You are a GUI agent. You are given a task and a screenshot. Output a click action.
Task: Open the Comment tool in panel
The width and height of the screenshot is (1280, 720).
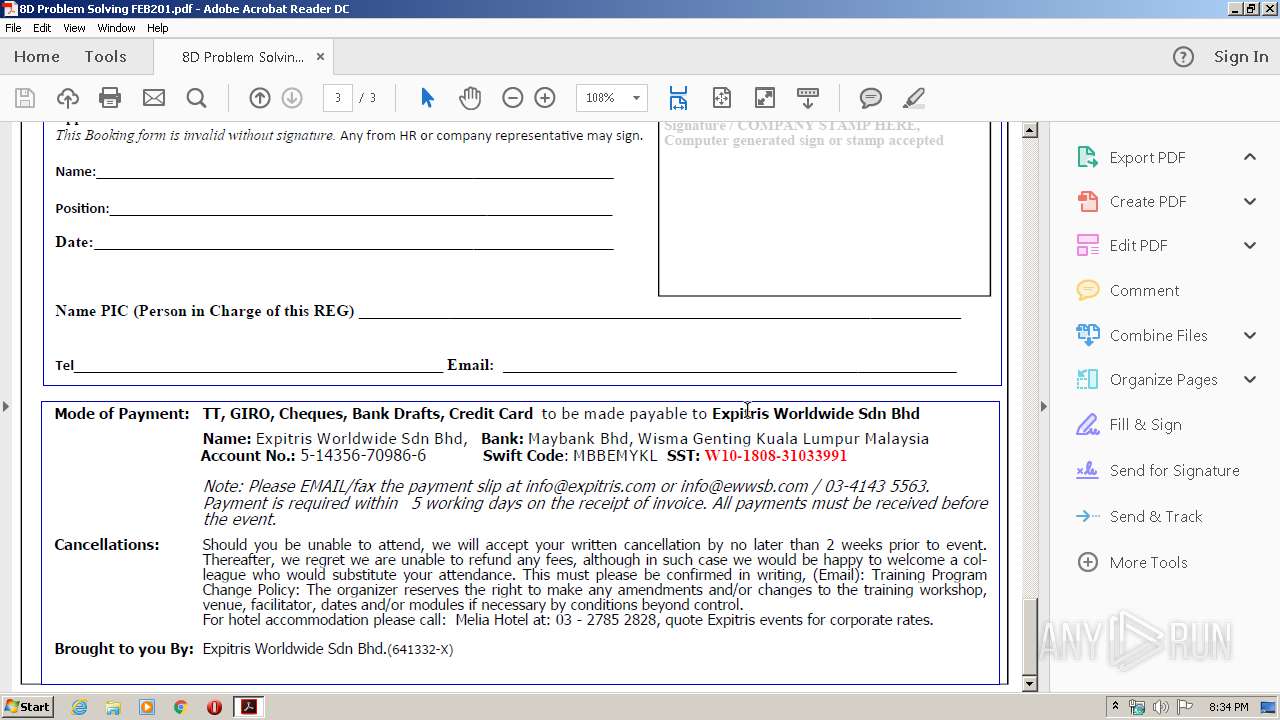point(1144,290)
